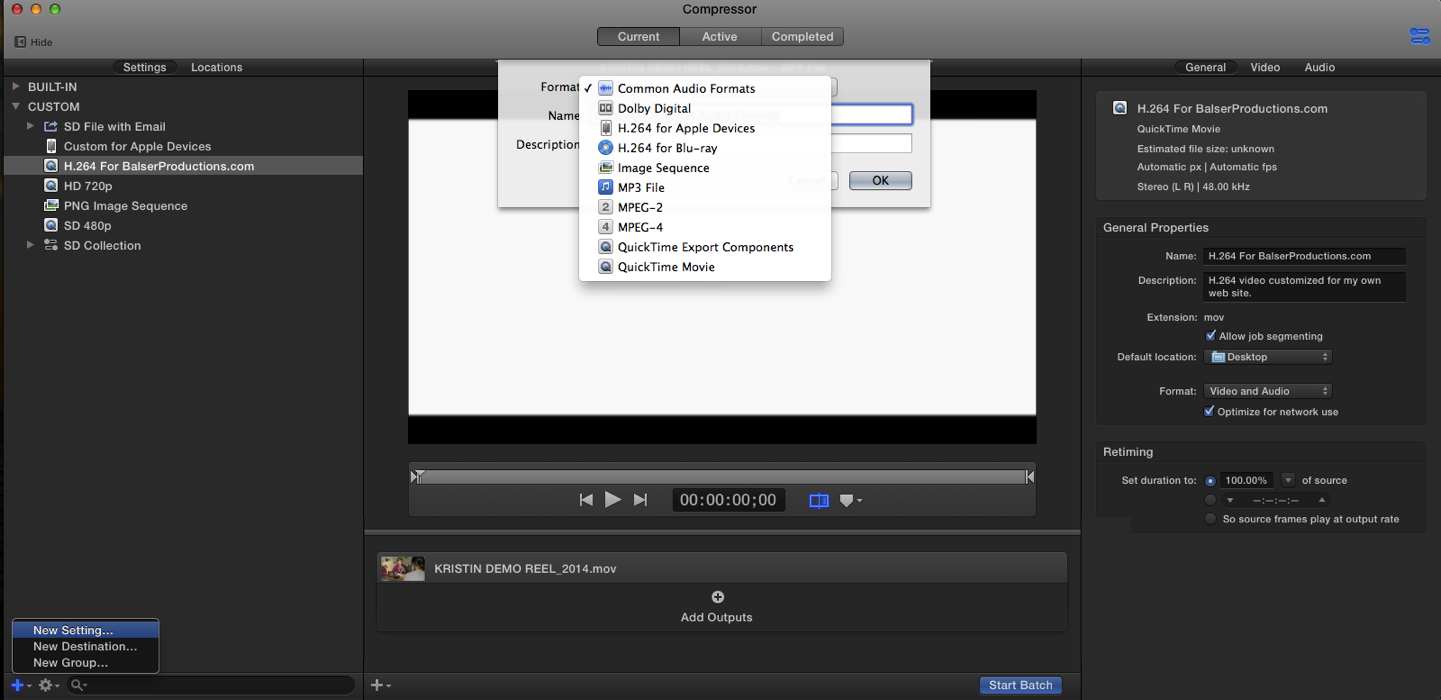The width and height of the screenshot is (1441, 700).
Task: Select KRISTIN DEMO REEL_2014.mov thumbnail
Action: click(x=402, y=568)
